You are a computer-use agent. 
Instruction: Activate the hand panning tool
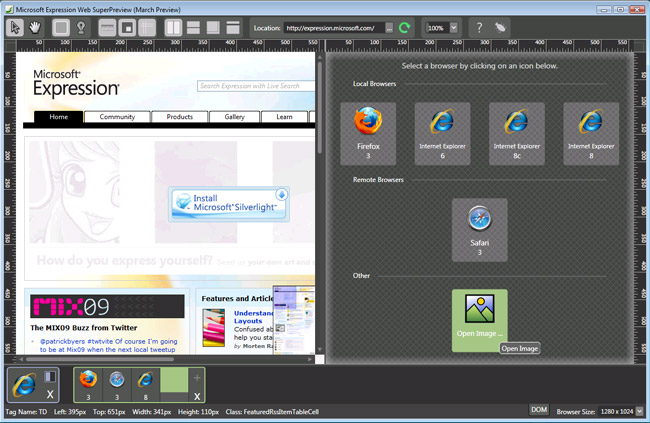pos(37,28)
